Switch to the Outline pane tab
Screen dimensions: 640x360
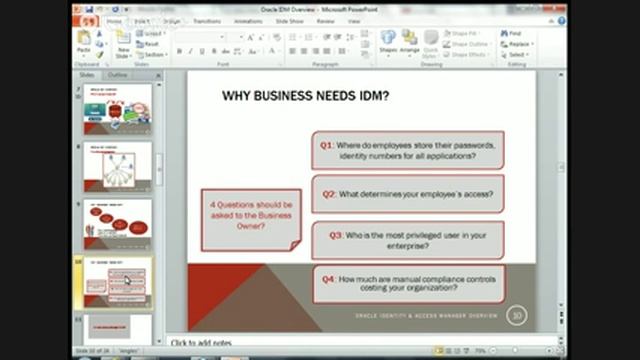[118, 75]
